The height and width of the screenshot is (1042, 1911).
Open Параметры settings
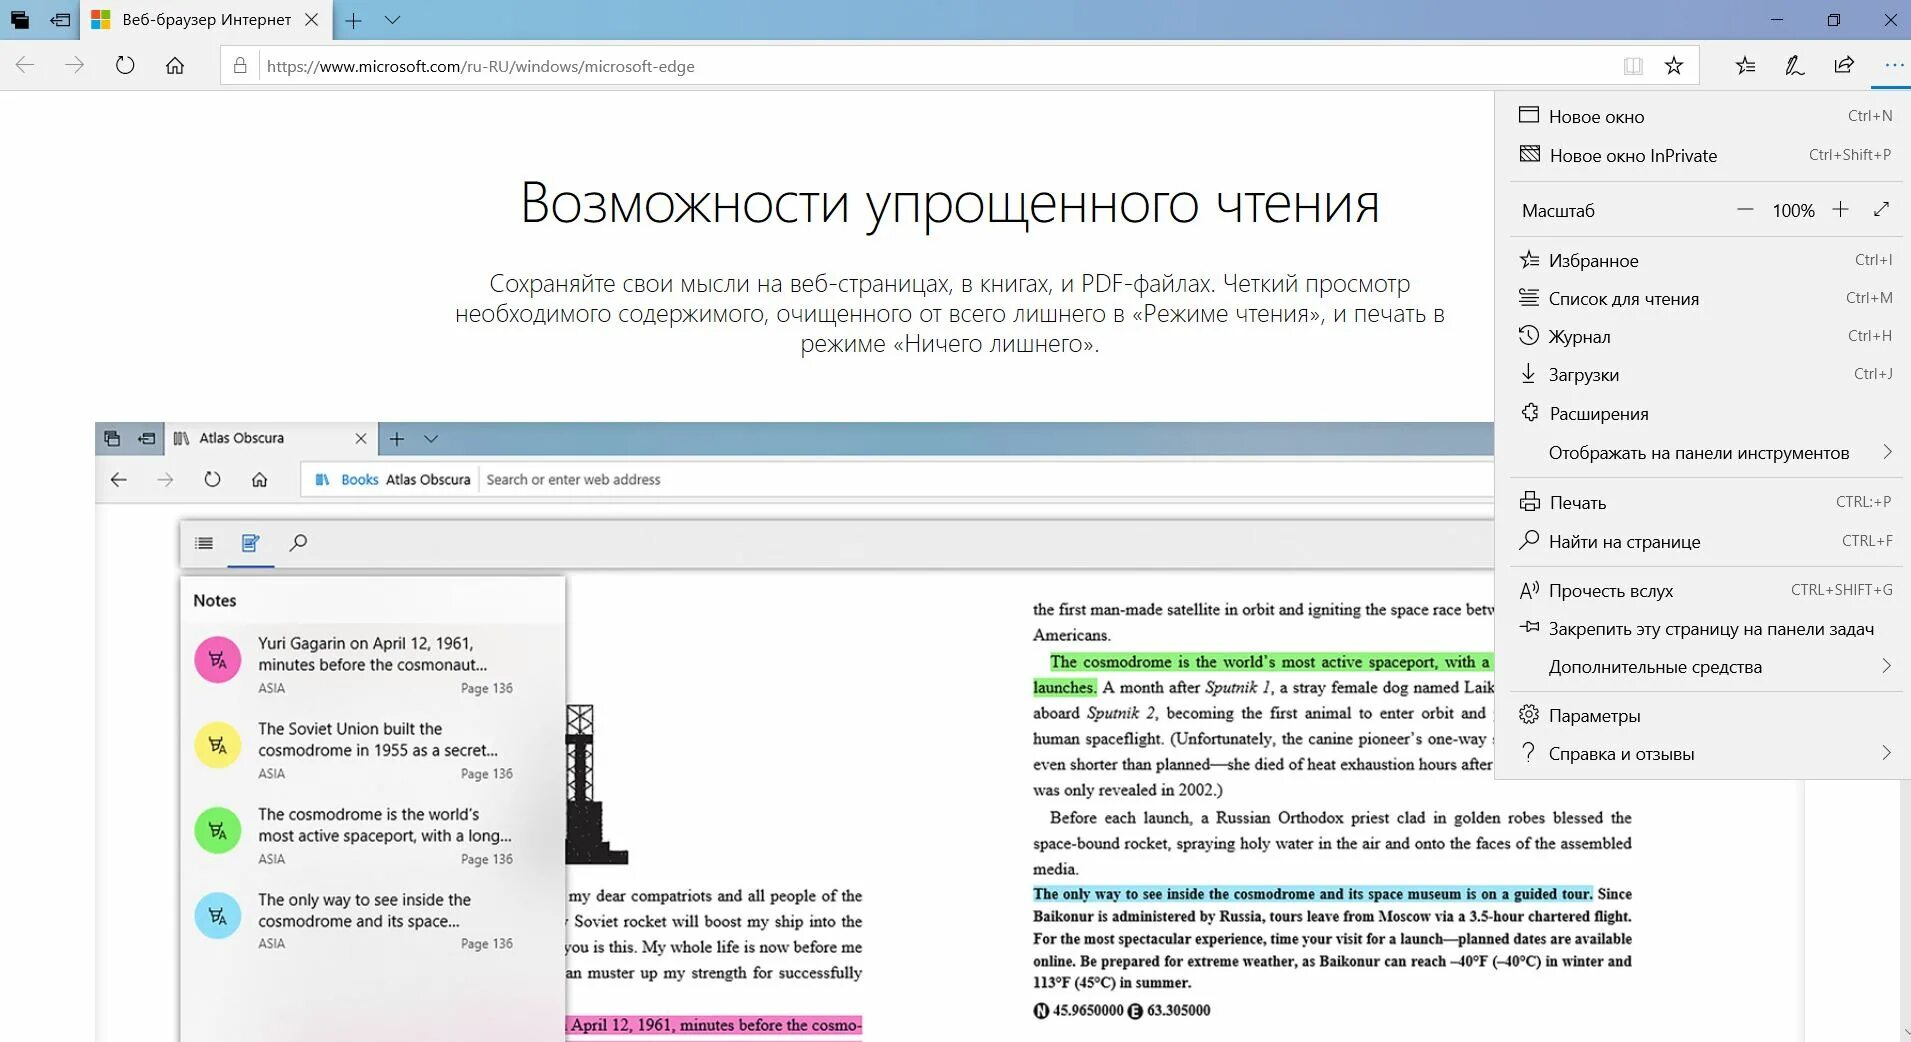click(1704, 715)
